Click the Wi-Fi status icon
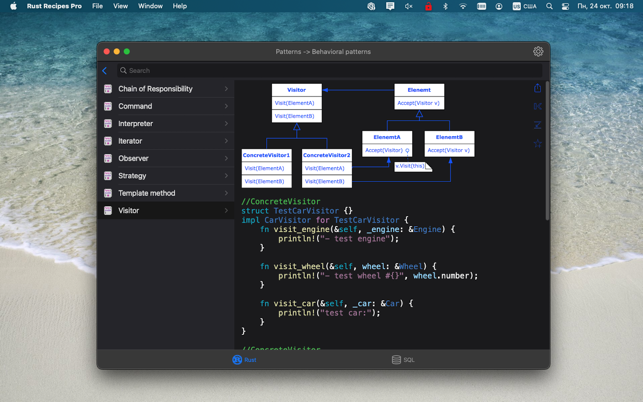This screenshot has height=402, width=643. tap(463, 6)
